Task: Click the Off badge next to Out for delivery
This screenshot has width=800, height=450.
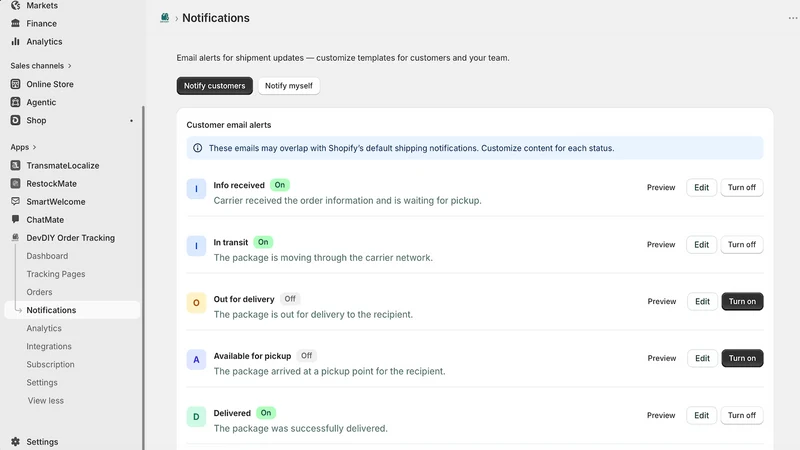Action: (290, 298)
